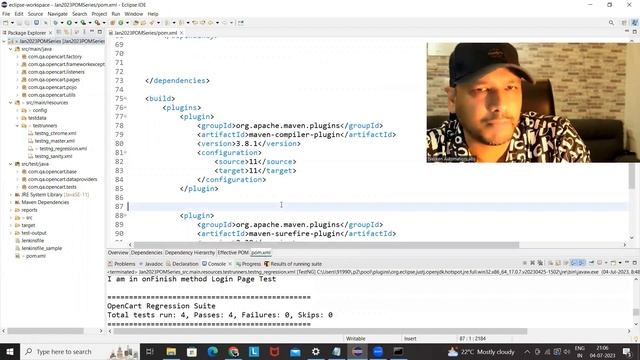The image size is (640, 360).
Task: Click the Remove Launch icon in Console toolbar
Action: click(532, 263)
